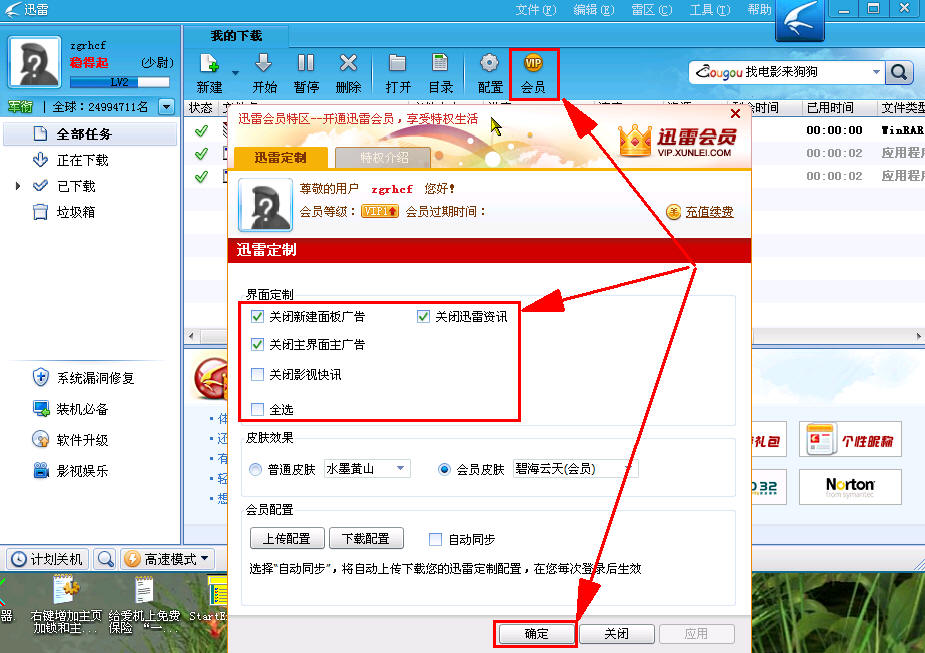Click the Xunlei bird logo at top right
Viewport: 925px width, 653px height.
pyautogui.click(x=800, y=21)
